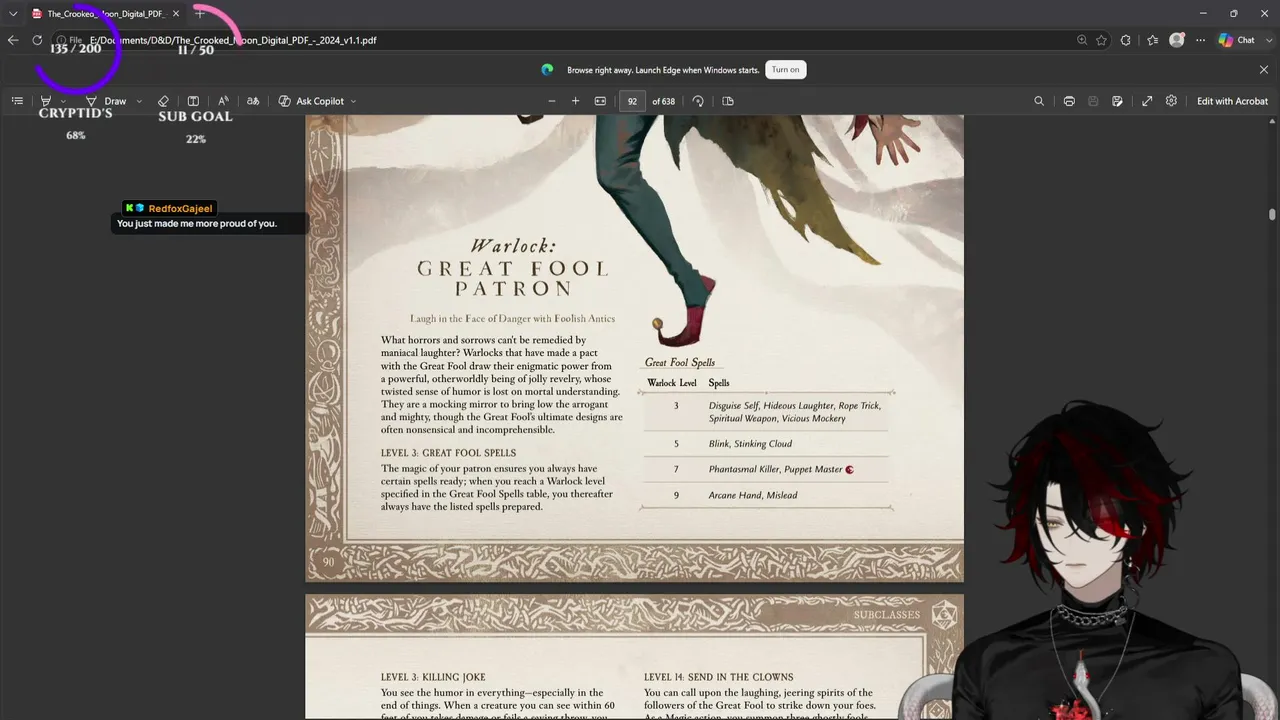Open the tab actions menu chevron
This screenshot has height=720, width=1280.
coord(13,14)
